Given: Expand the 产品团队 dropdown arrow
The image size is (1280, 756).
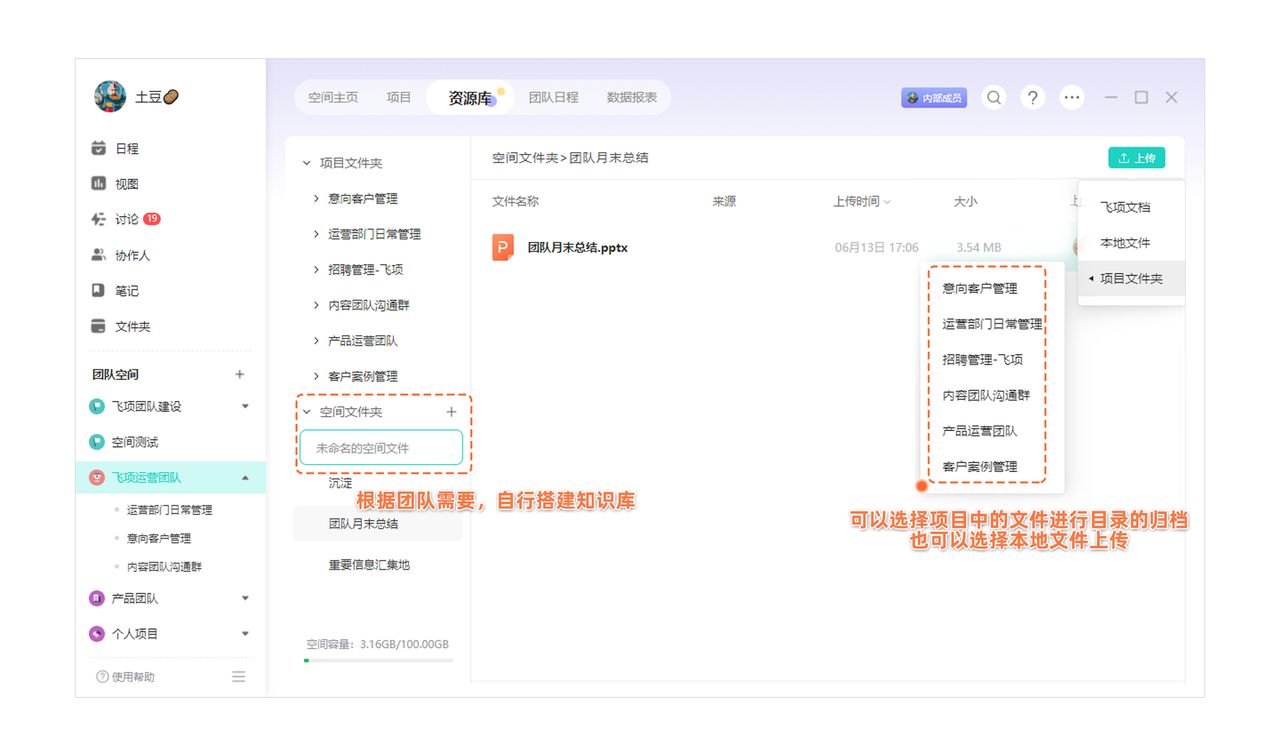Looking at the screenshot, I should [245, 598].
